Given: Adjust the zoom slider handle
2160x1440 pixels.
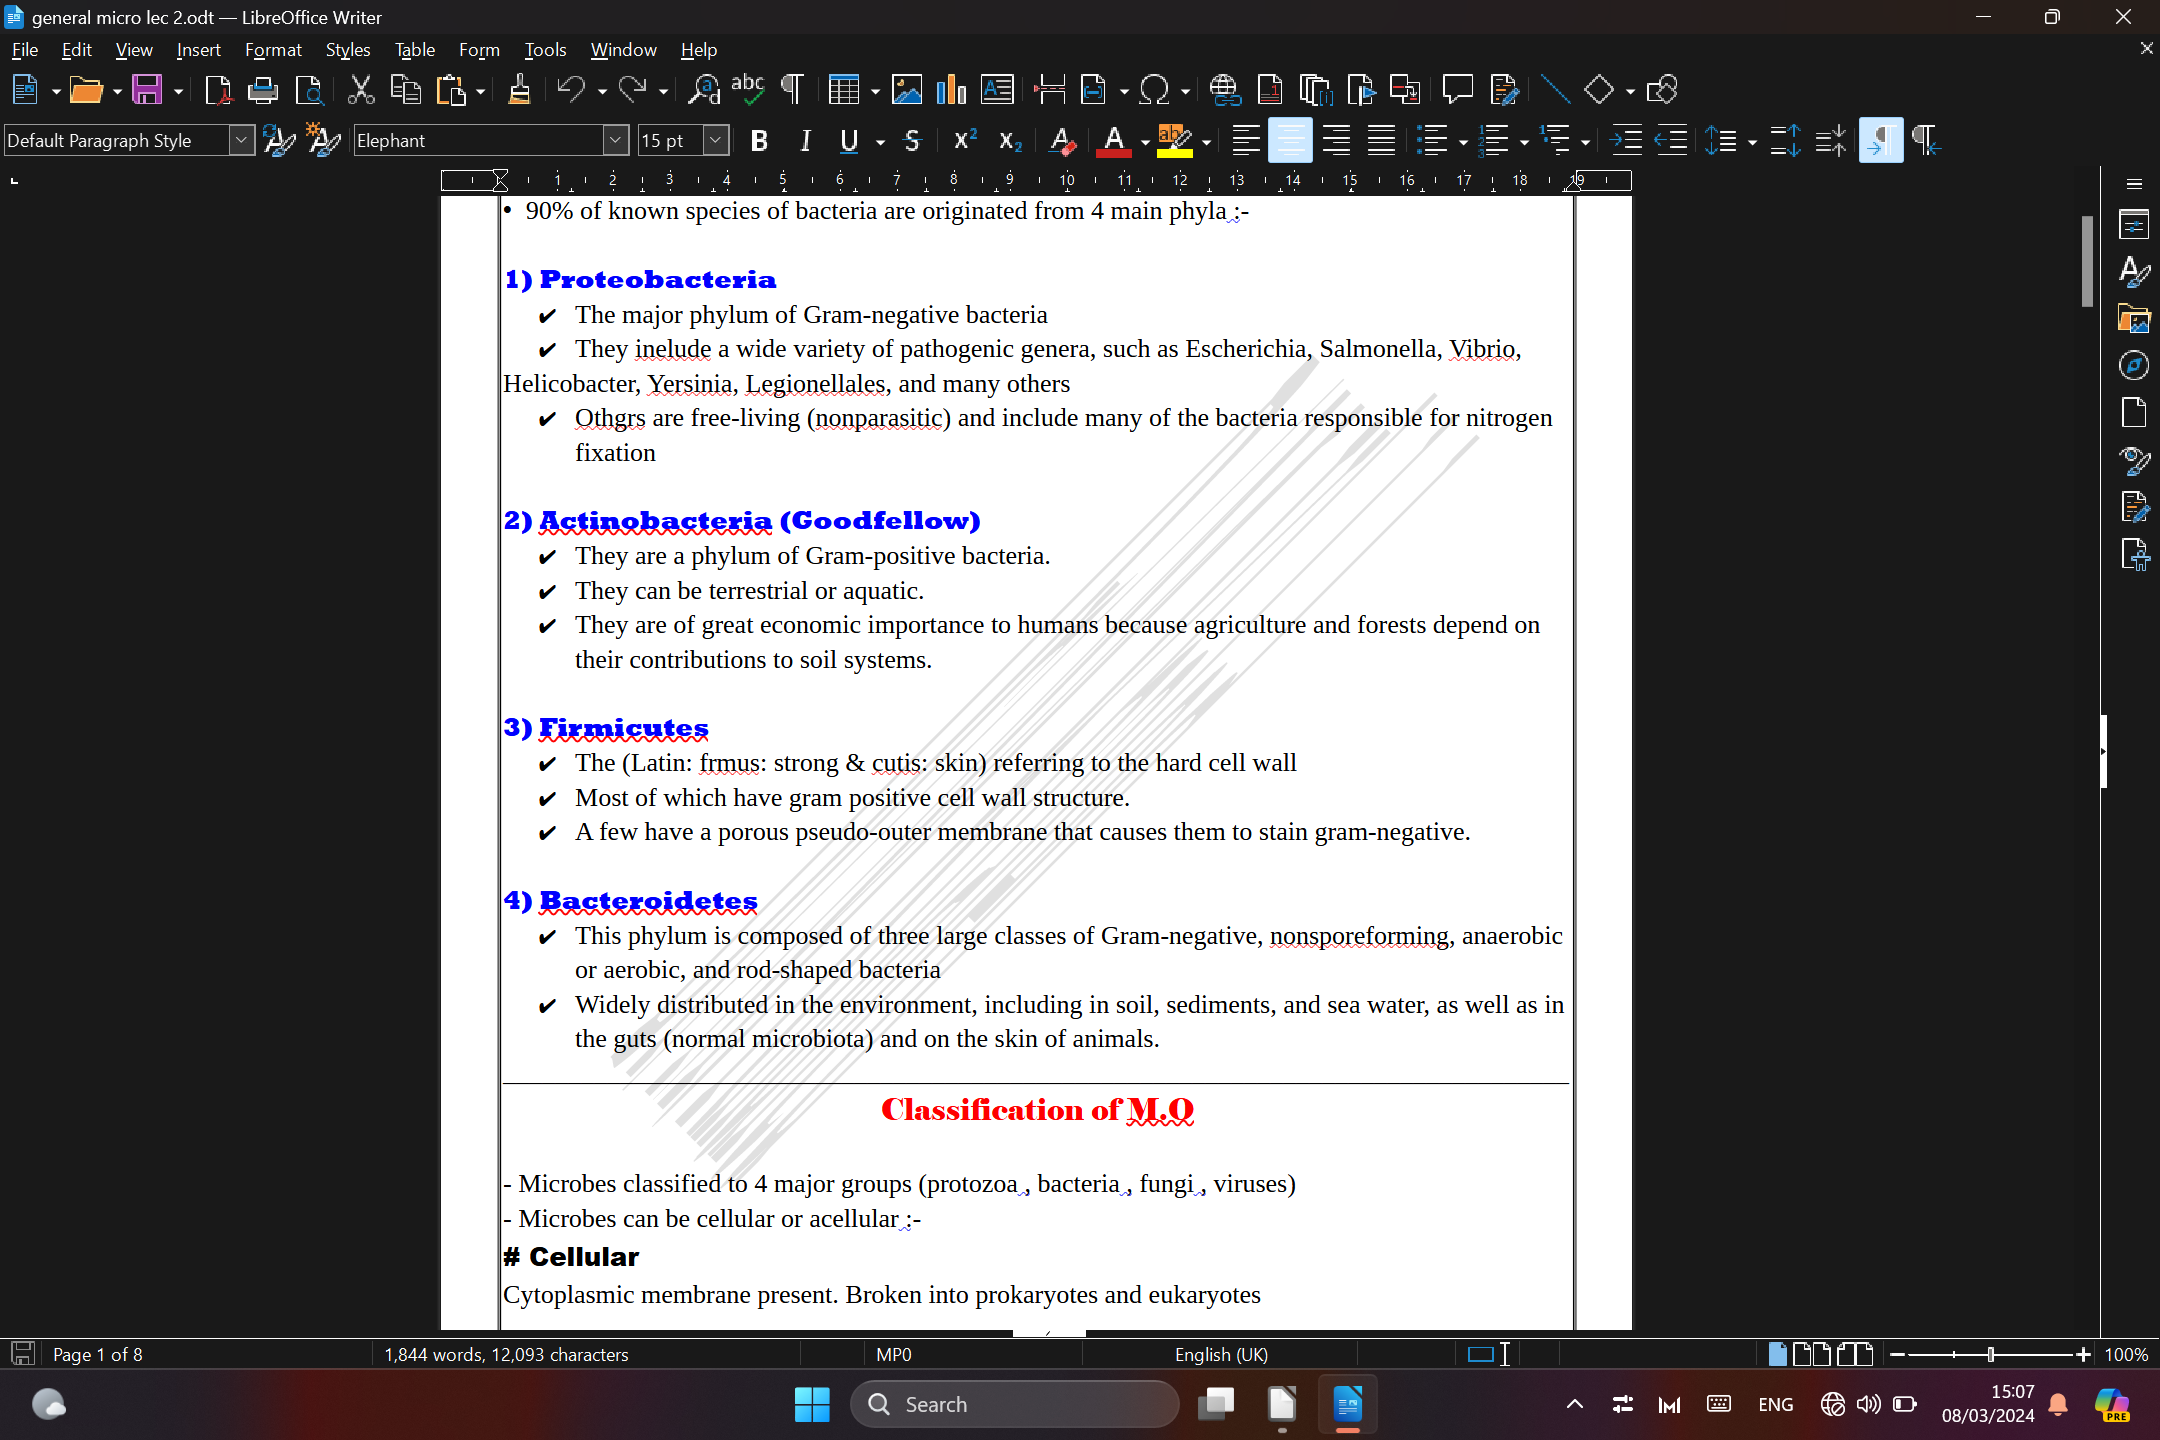Looking at the screenshot, I should [x=1990, y=1355].
